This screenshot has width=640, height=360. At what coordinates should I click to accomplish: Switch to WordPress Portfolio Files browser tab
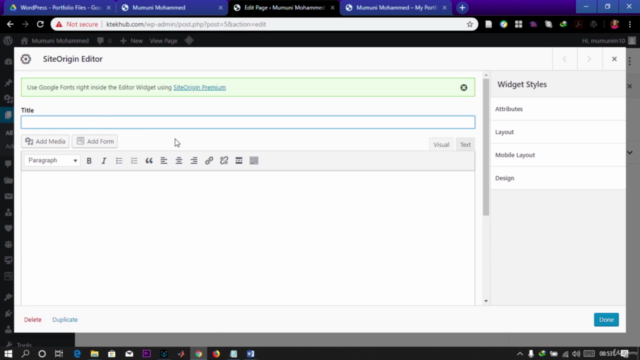tap(60, 8)
